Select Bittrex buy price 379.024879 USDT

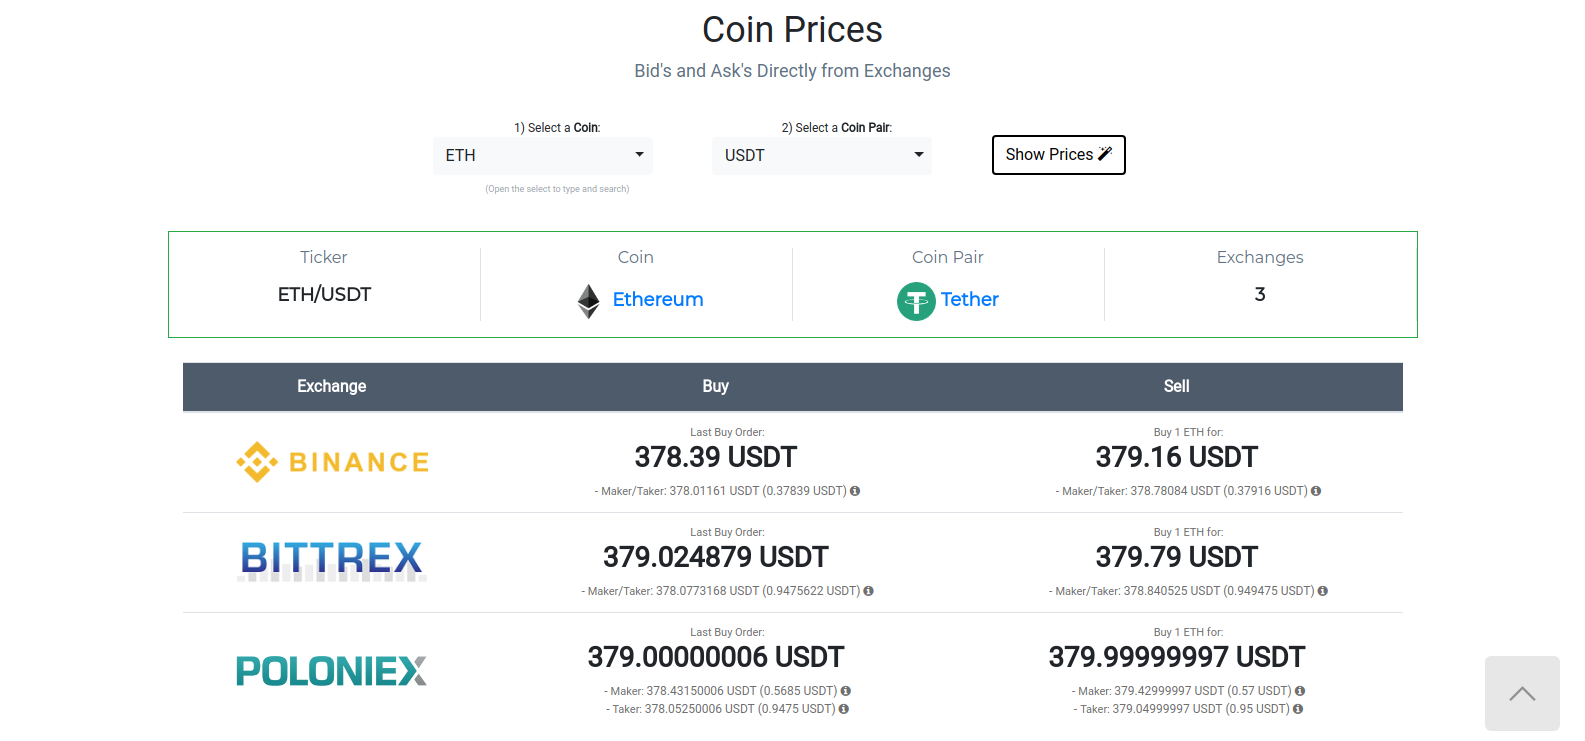click(716, 557)
